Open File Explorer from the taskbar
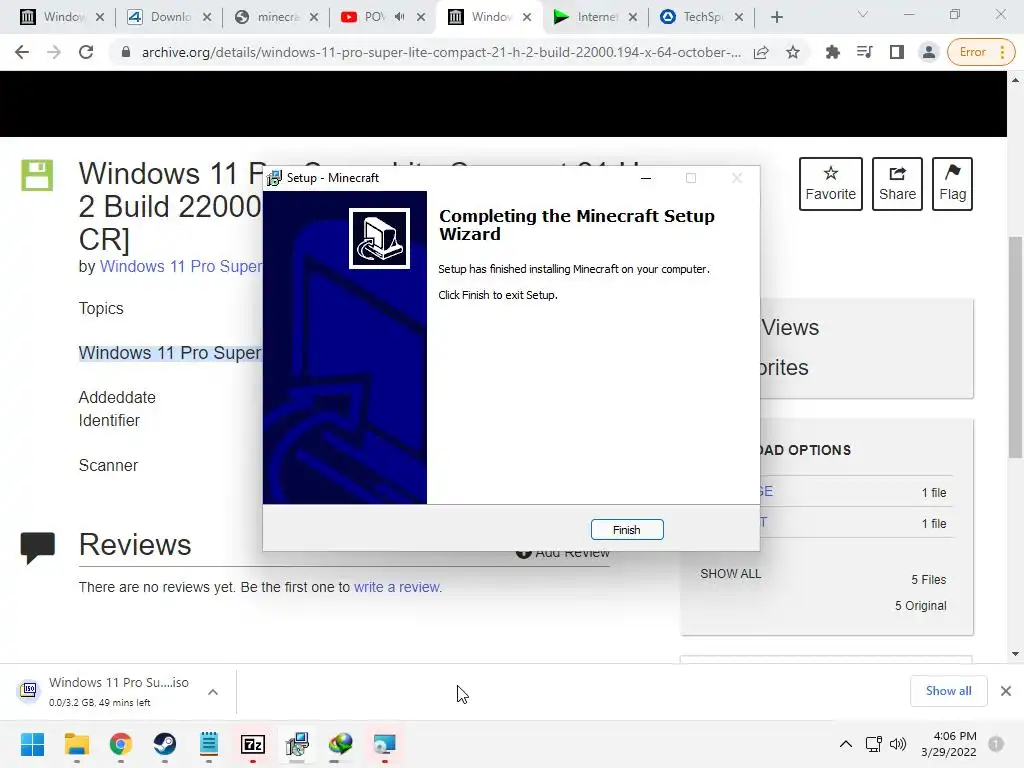1024x768 pixels. click(x=76, y=744)
